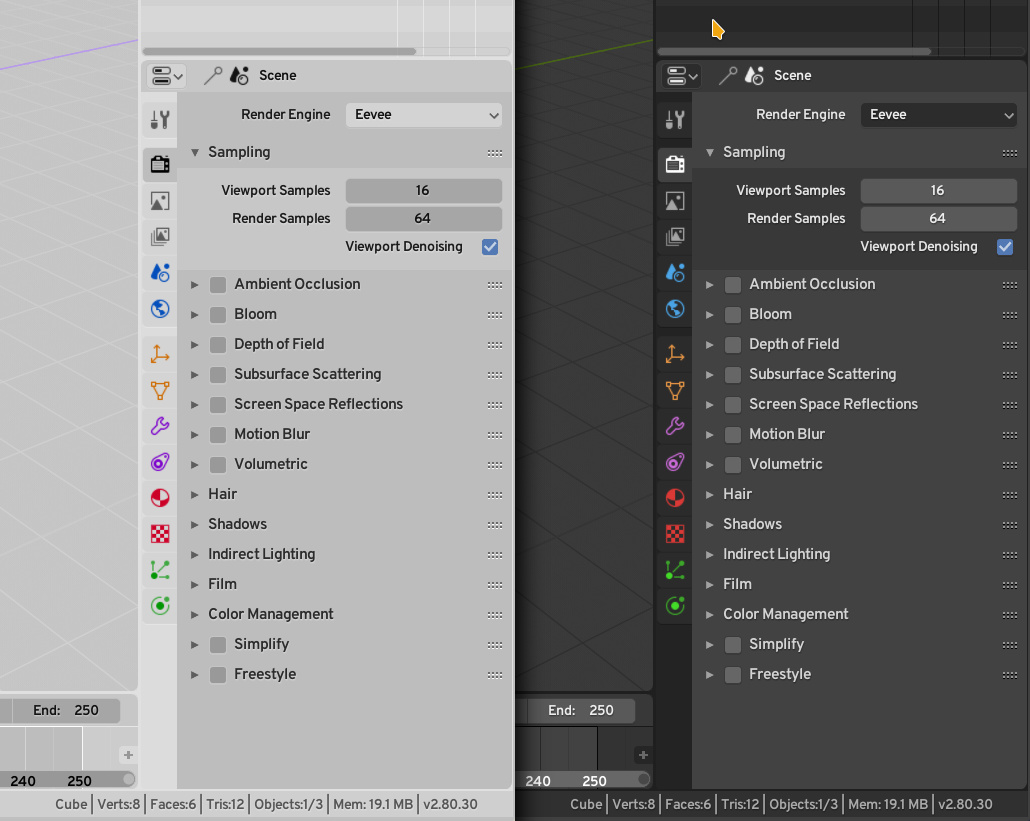Click Render Samples field in dark panel
1030x821 pixels.
point(939,219)
